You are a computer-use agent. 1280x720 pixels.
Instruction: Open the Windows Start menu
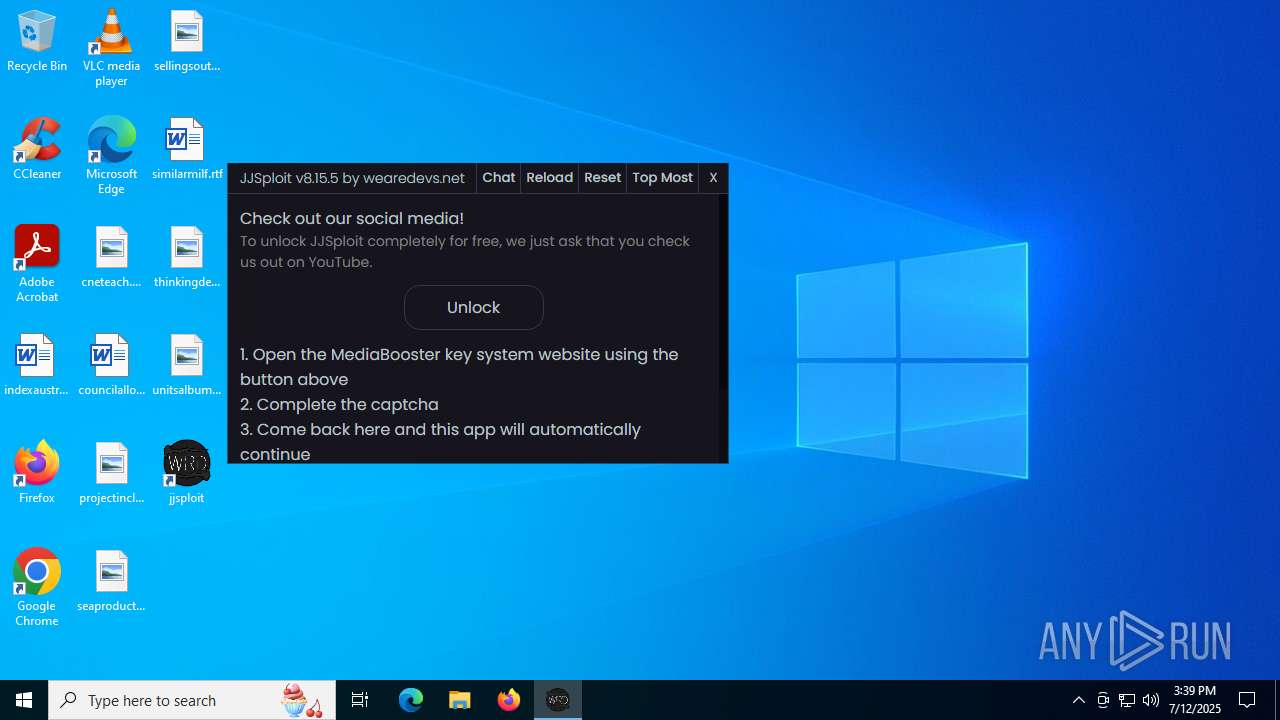click(24, 700)
